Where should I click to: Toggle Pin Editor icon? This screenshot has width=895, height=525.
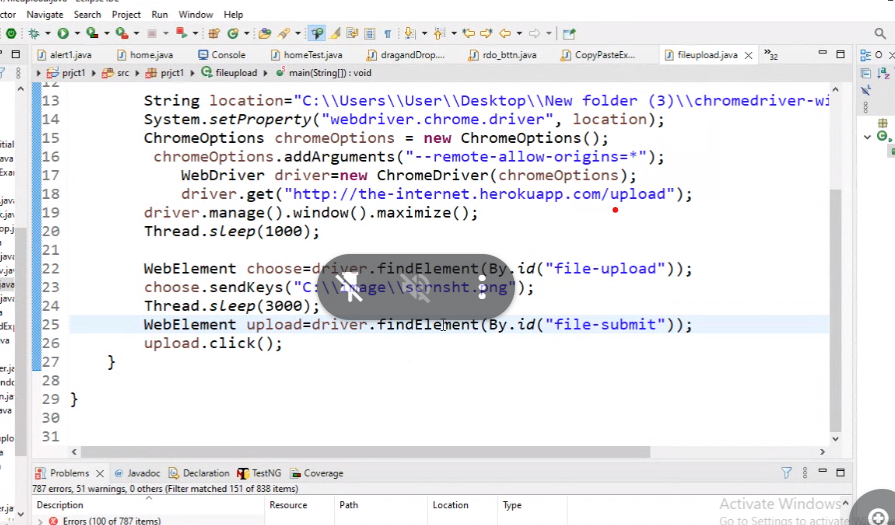tap(569, 34)
